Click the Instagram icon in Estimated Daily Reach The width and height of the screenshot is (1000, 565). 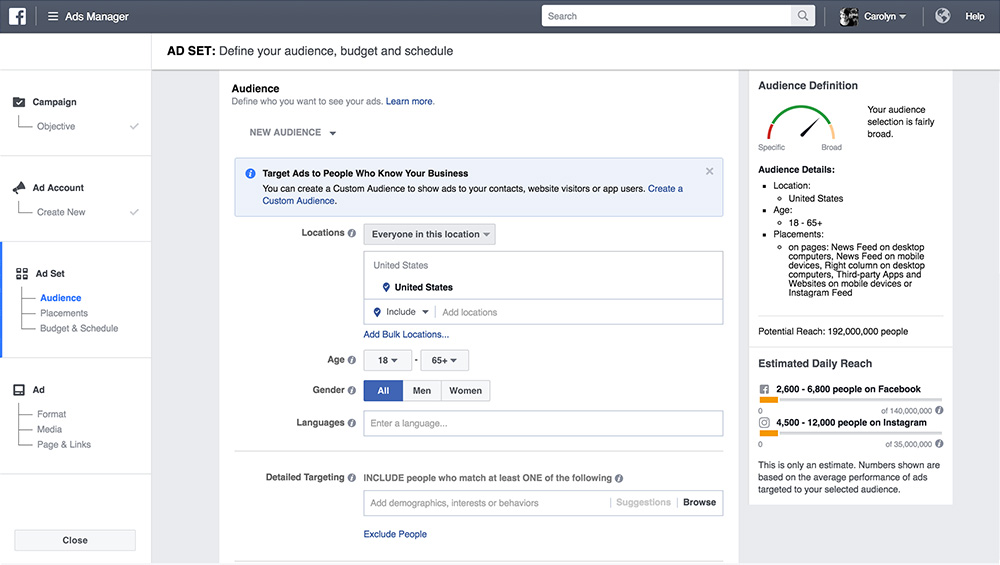(764, 422)
